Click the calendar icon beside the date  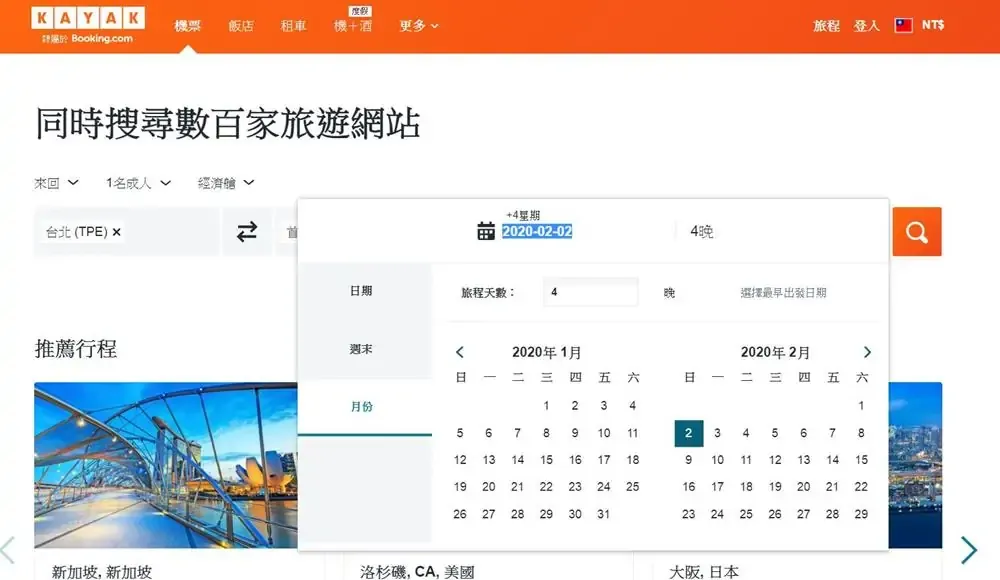(x=486, y=231)
